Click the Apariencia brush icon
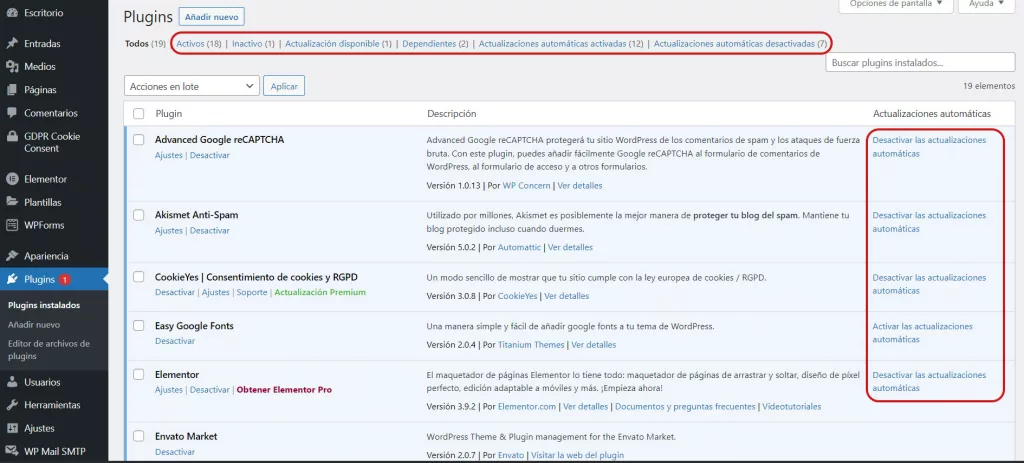The height and width of the screenshot is (463, 1024). pos(11,256)
